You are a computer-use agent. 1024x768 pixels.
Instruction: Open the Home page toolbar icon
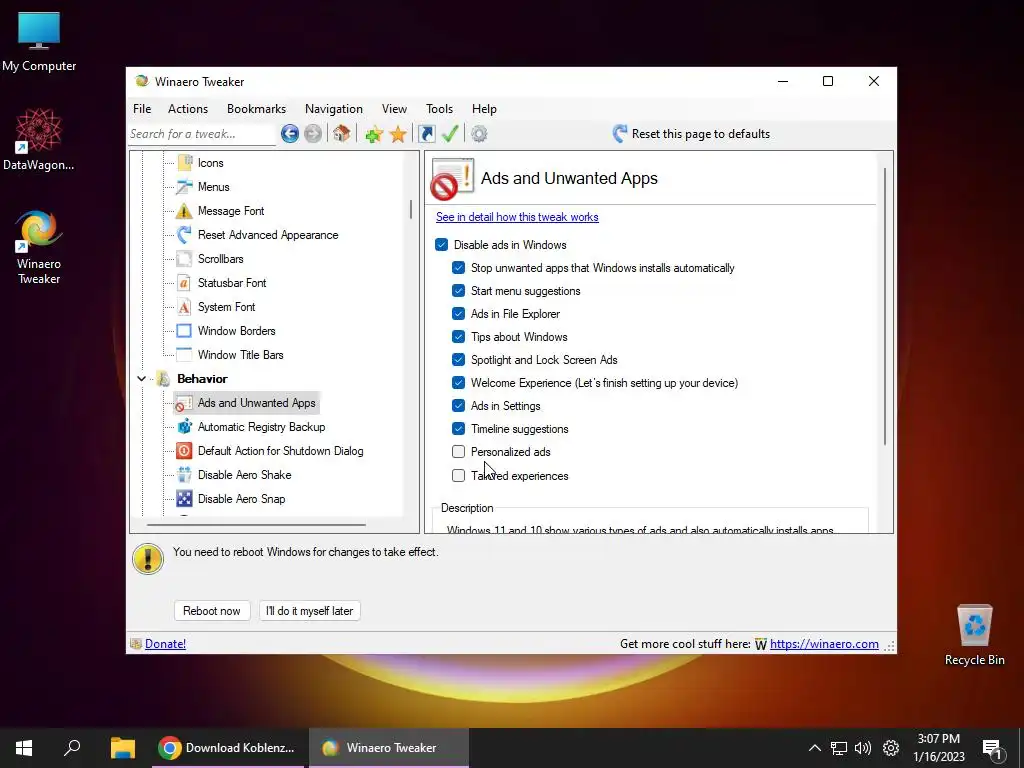pos(341,134)
